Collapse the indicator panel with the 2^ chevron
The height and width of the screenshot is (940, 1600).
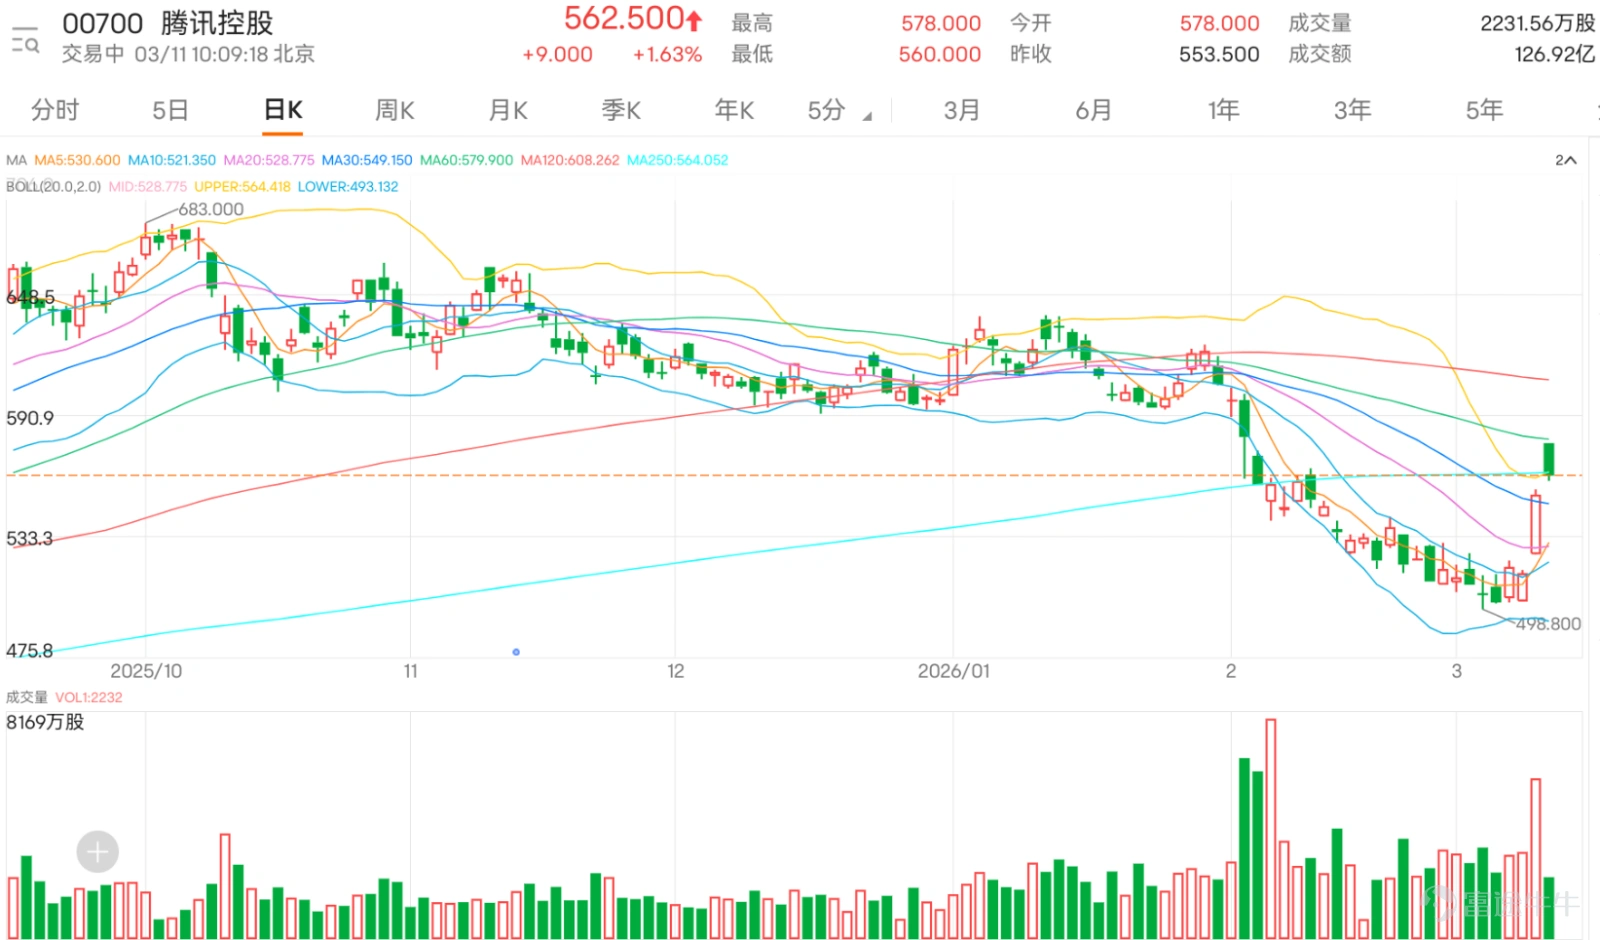(x=1566, y=160)
